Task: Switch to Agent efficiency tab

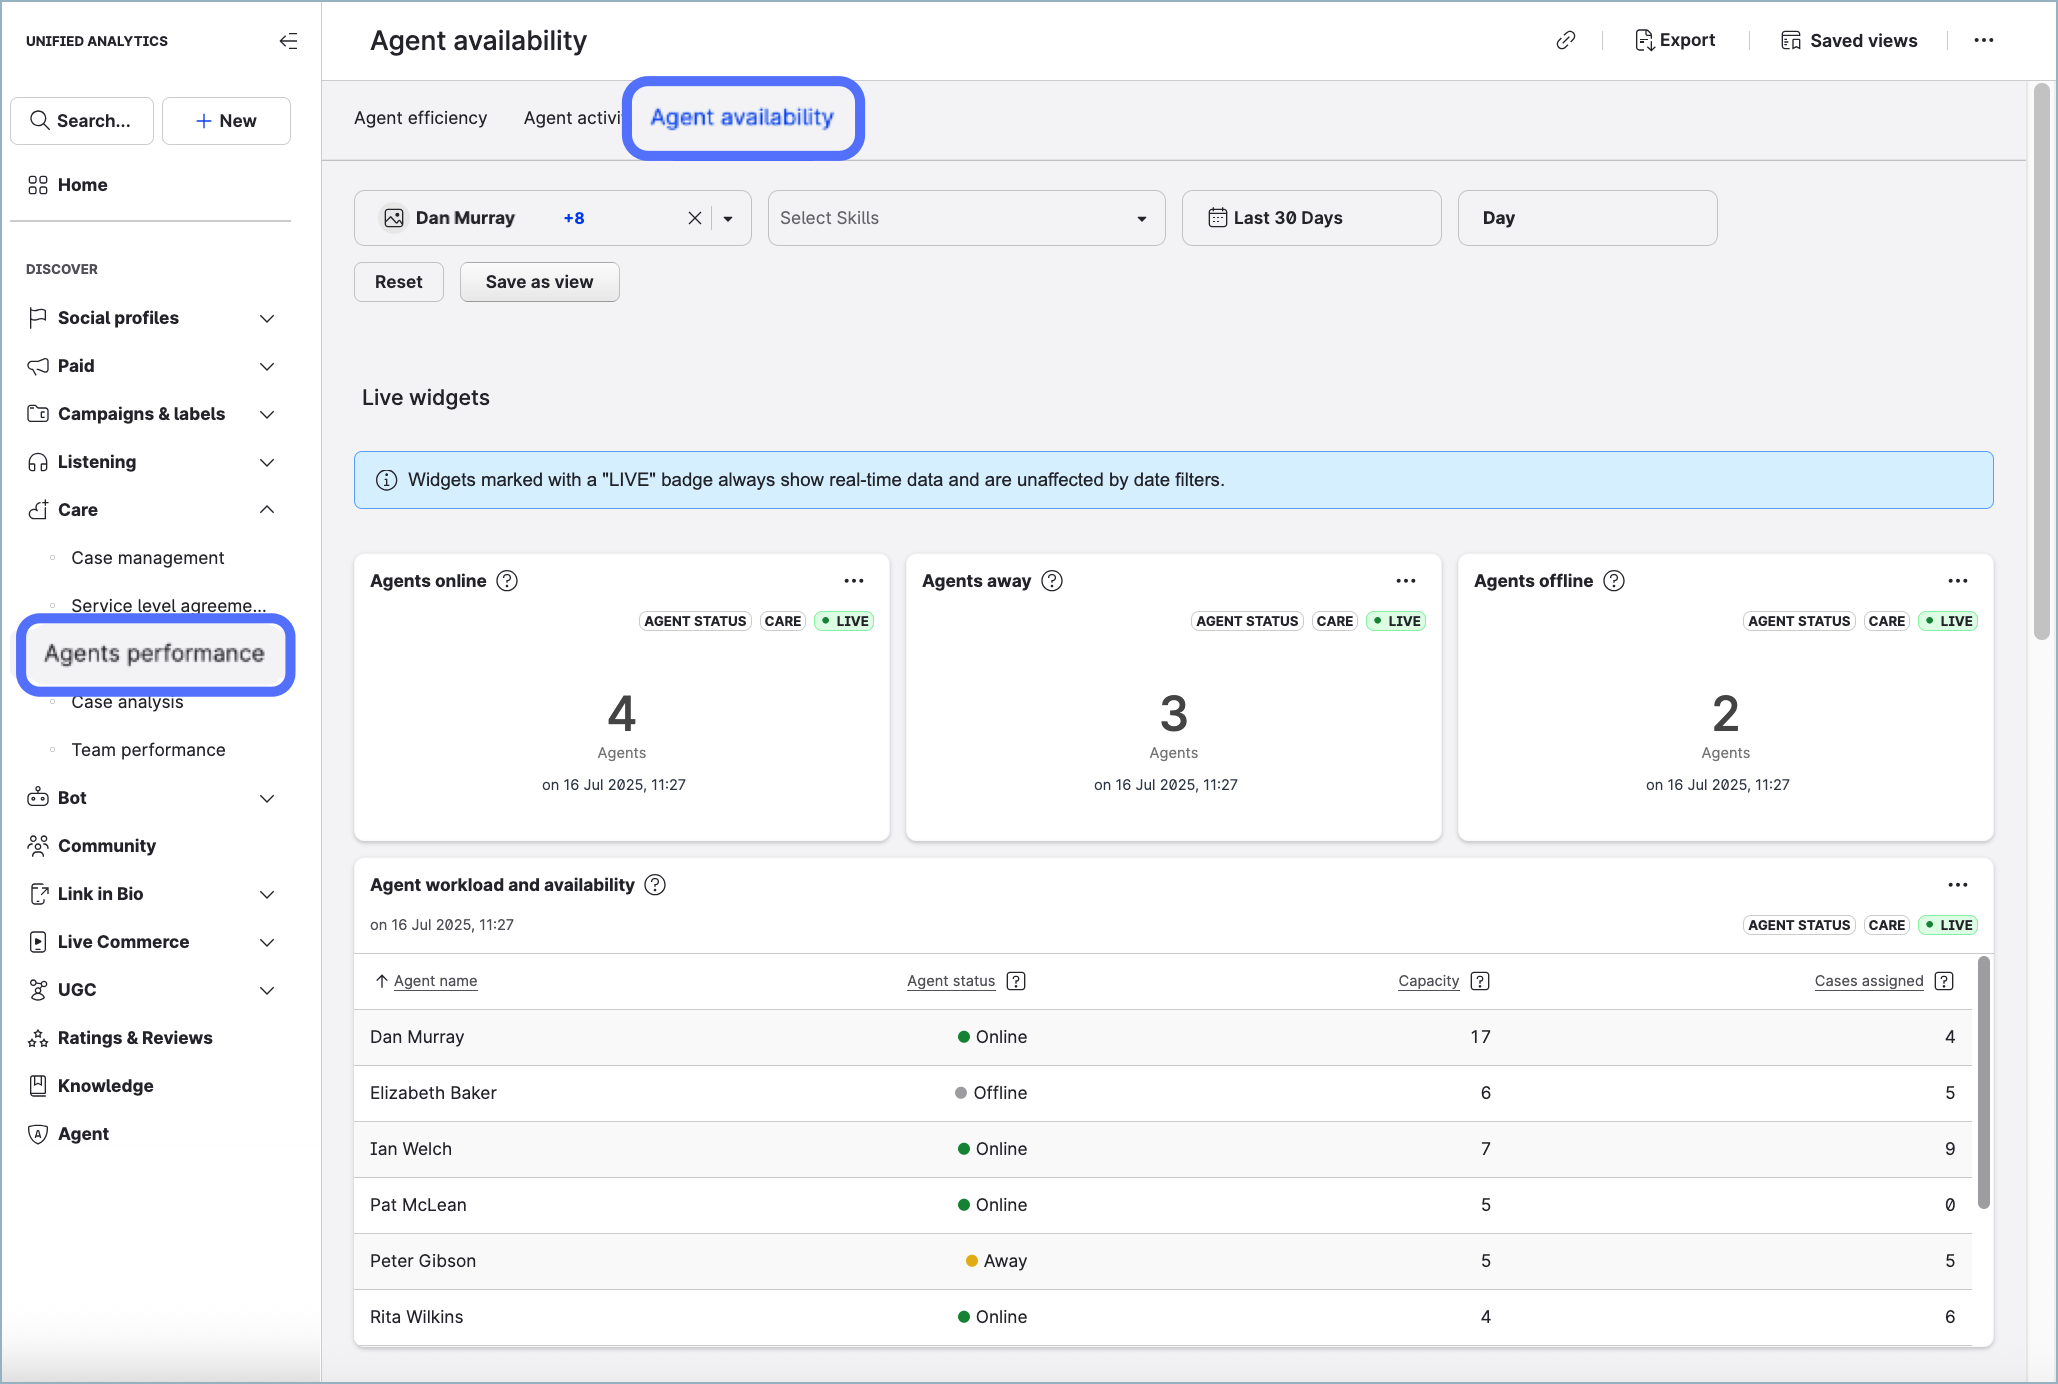Action: [420, 118]
